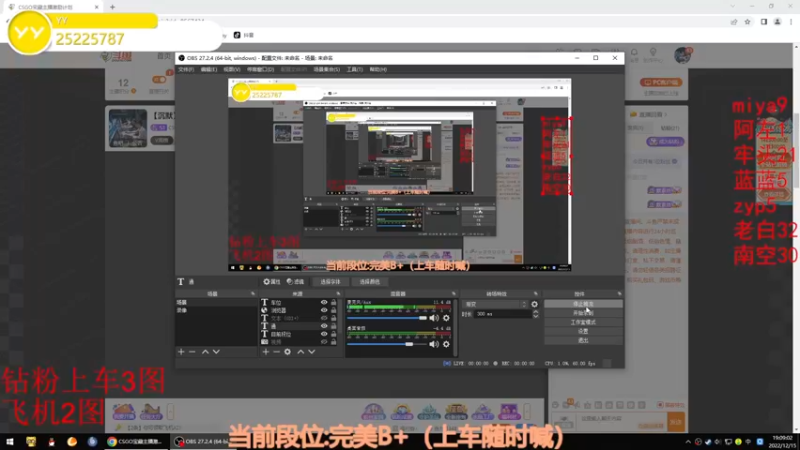
Task: Click the 开始录制 button in Controls
Action: pos(583,313)
